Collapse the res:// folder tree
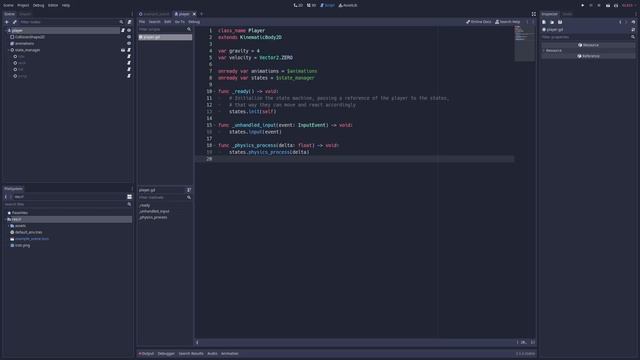Image resolution: width=640 pixels, height=360 pixels. 6,219
